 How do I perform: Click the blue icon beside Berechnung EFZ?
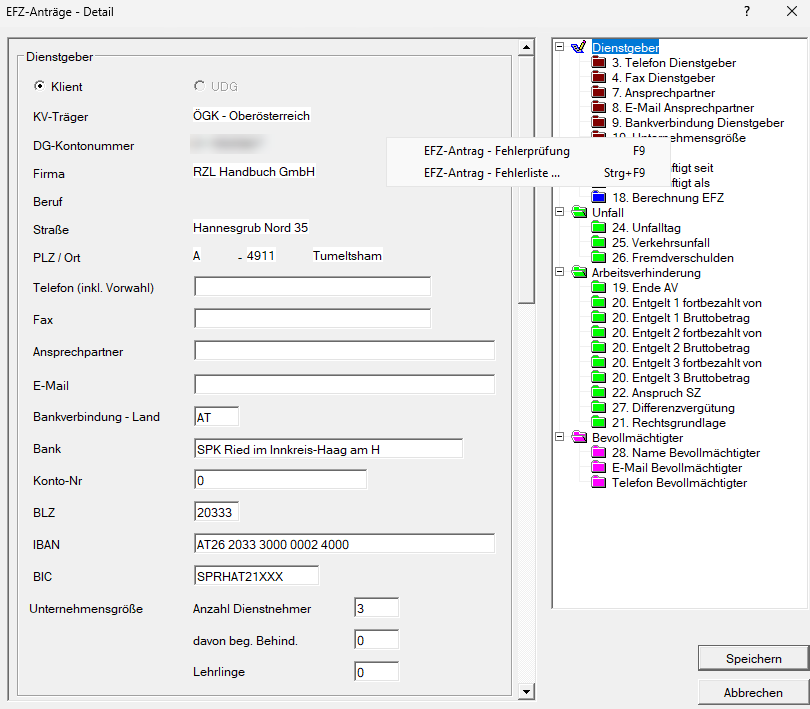point(599,198)
